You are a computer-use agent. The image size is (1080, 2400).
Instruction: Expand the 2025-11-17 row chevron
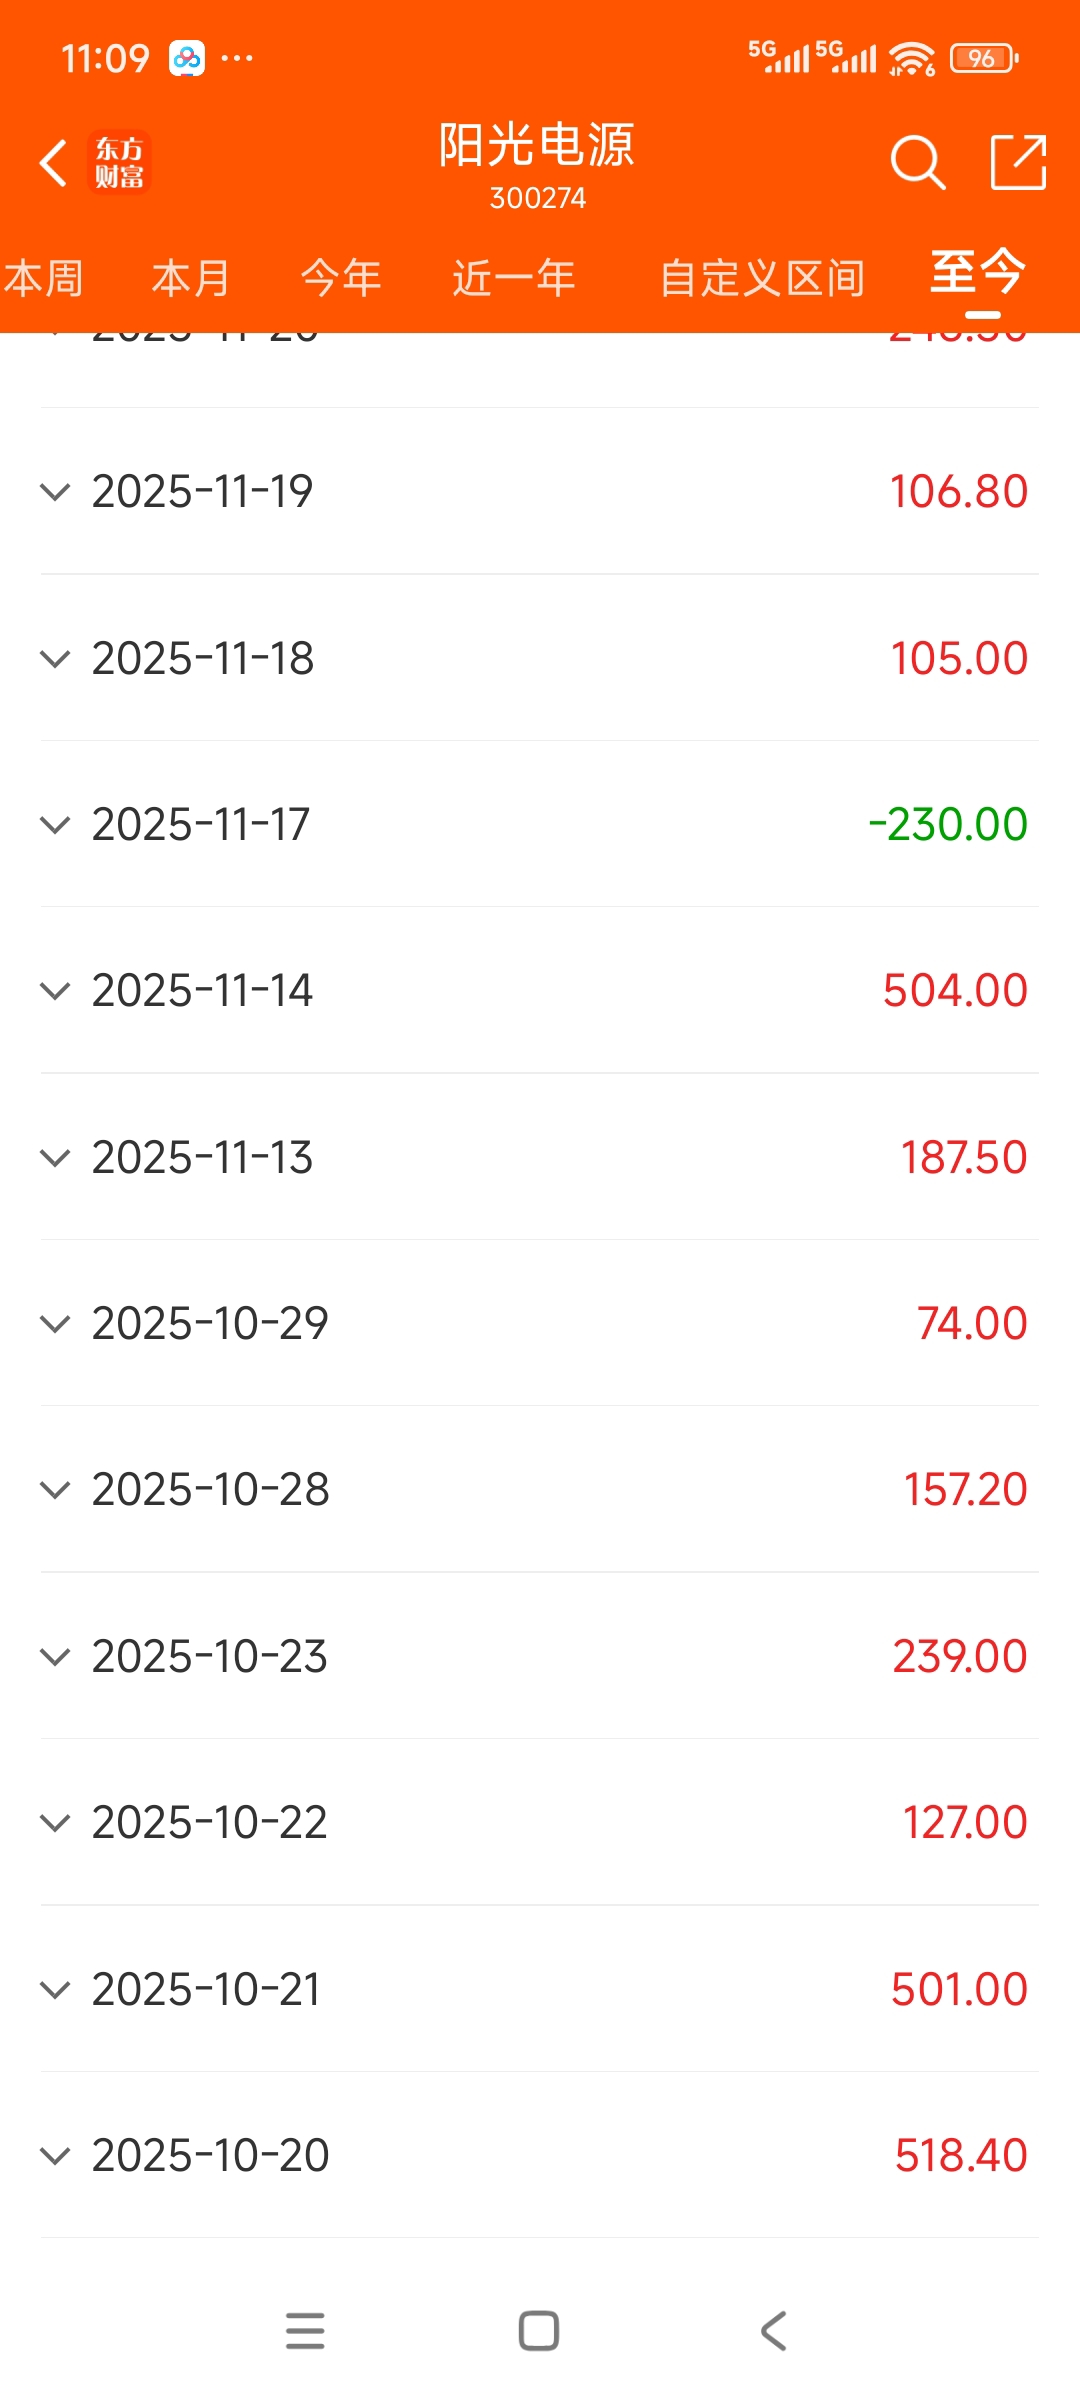coord(55,825)
